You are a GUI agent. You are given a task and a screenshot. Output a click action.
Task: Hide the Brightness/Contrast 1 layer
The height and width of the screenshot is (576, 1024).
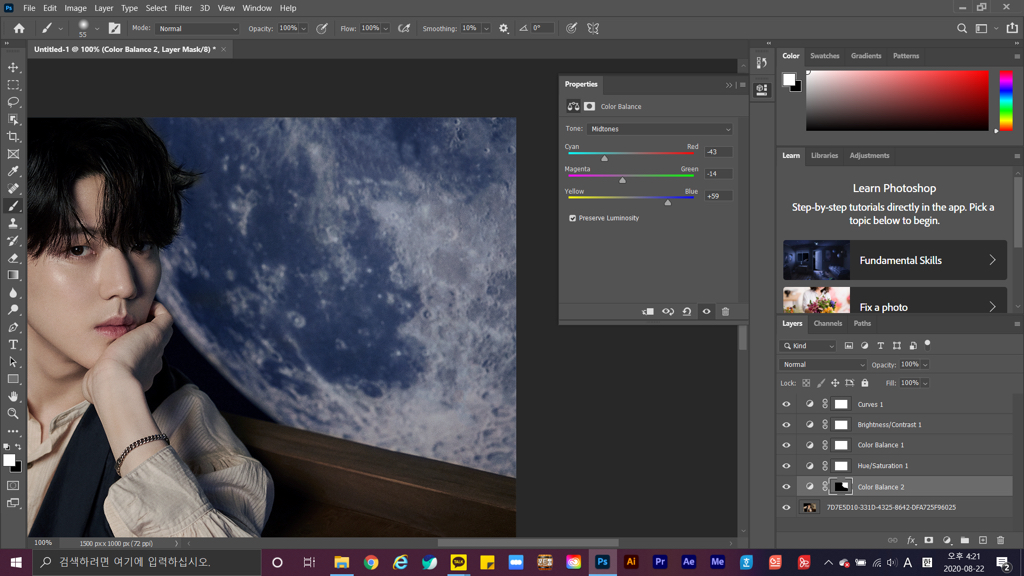click(x=786, y=424)
